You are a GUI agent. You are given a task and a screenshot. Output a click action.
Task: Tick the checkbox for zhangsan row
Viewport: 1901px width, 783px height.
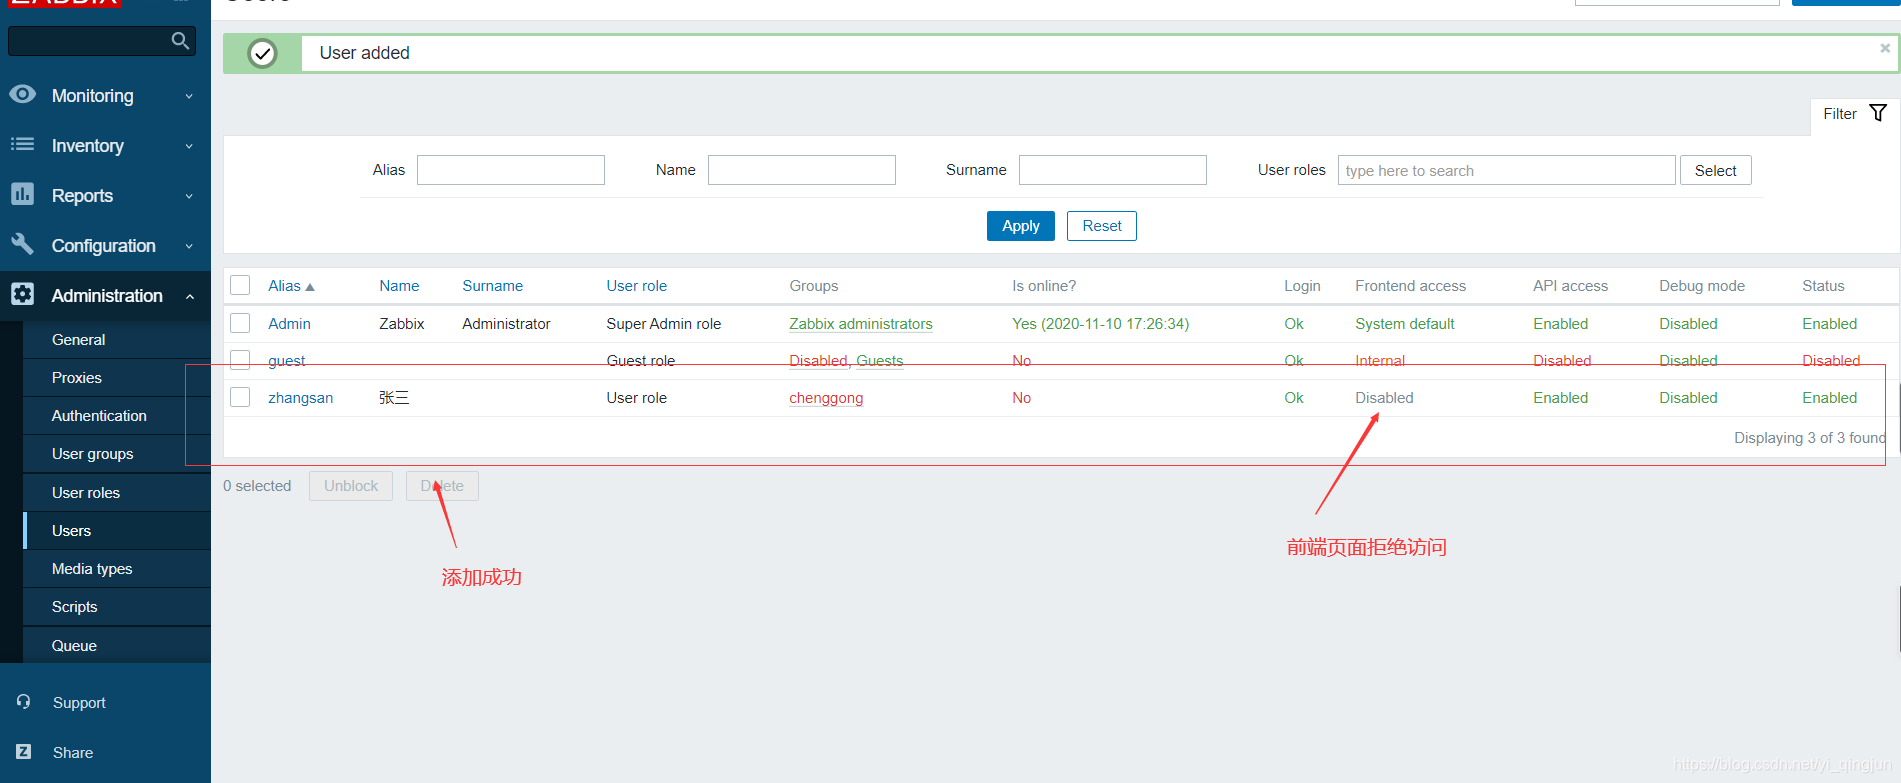(x=240, y=397)
